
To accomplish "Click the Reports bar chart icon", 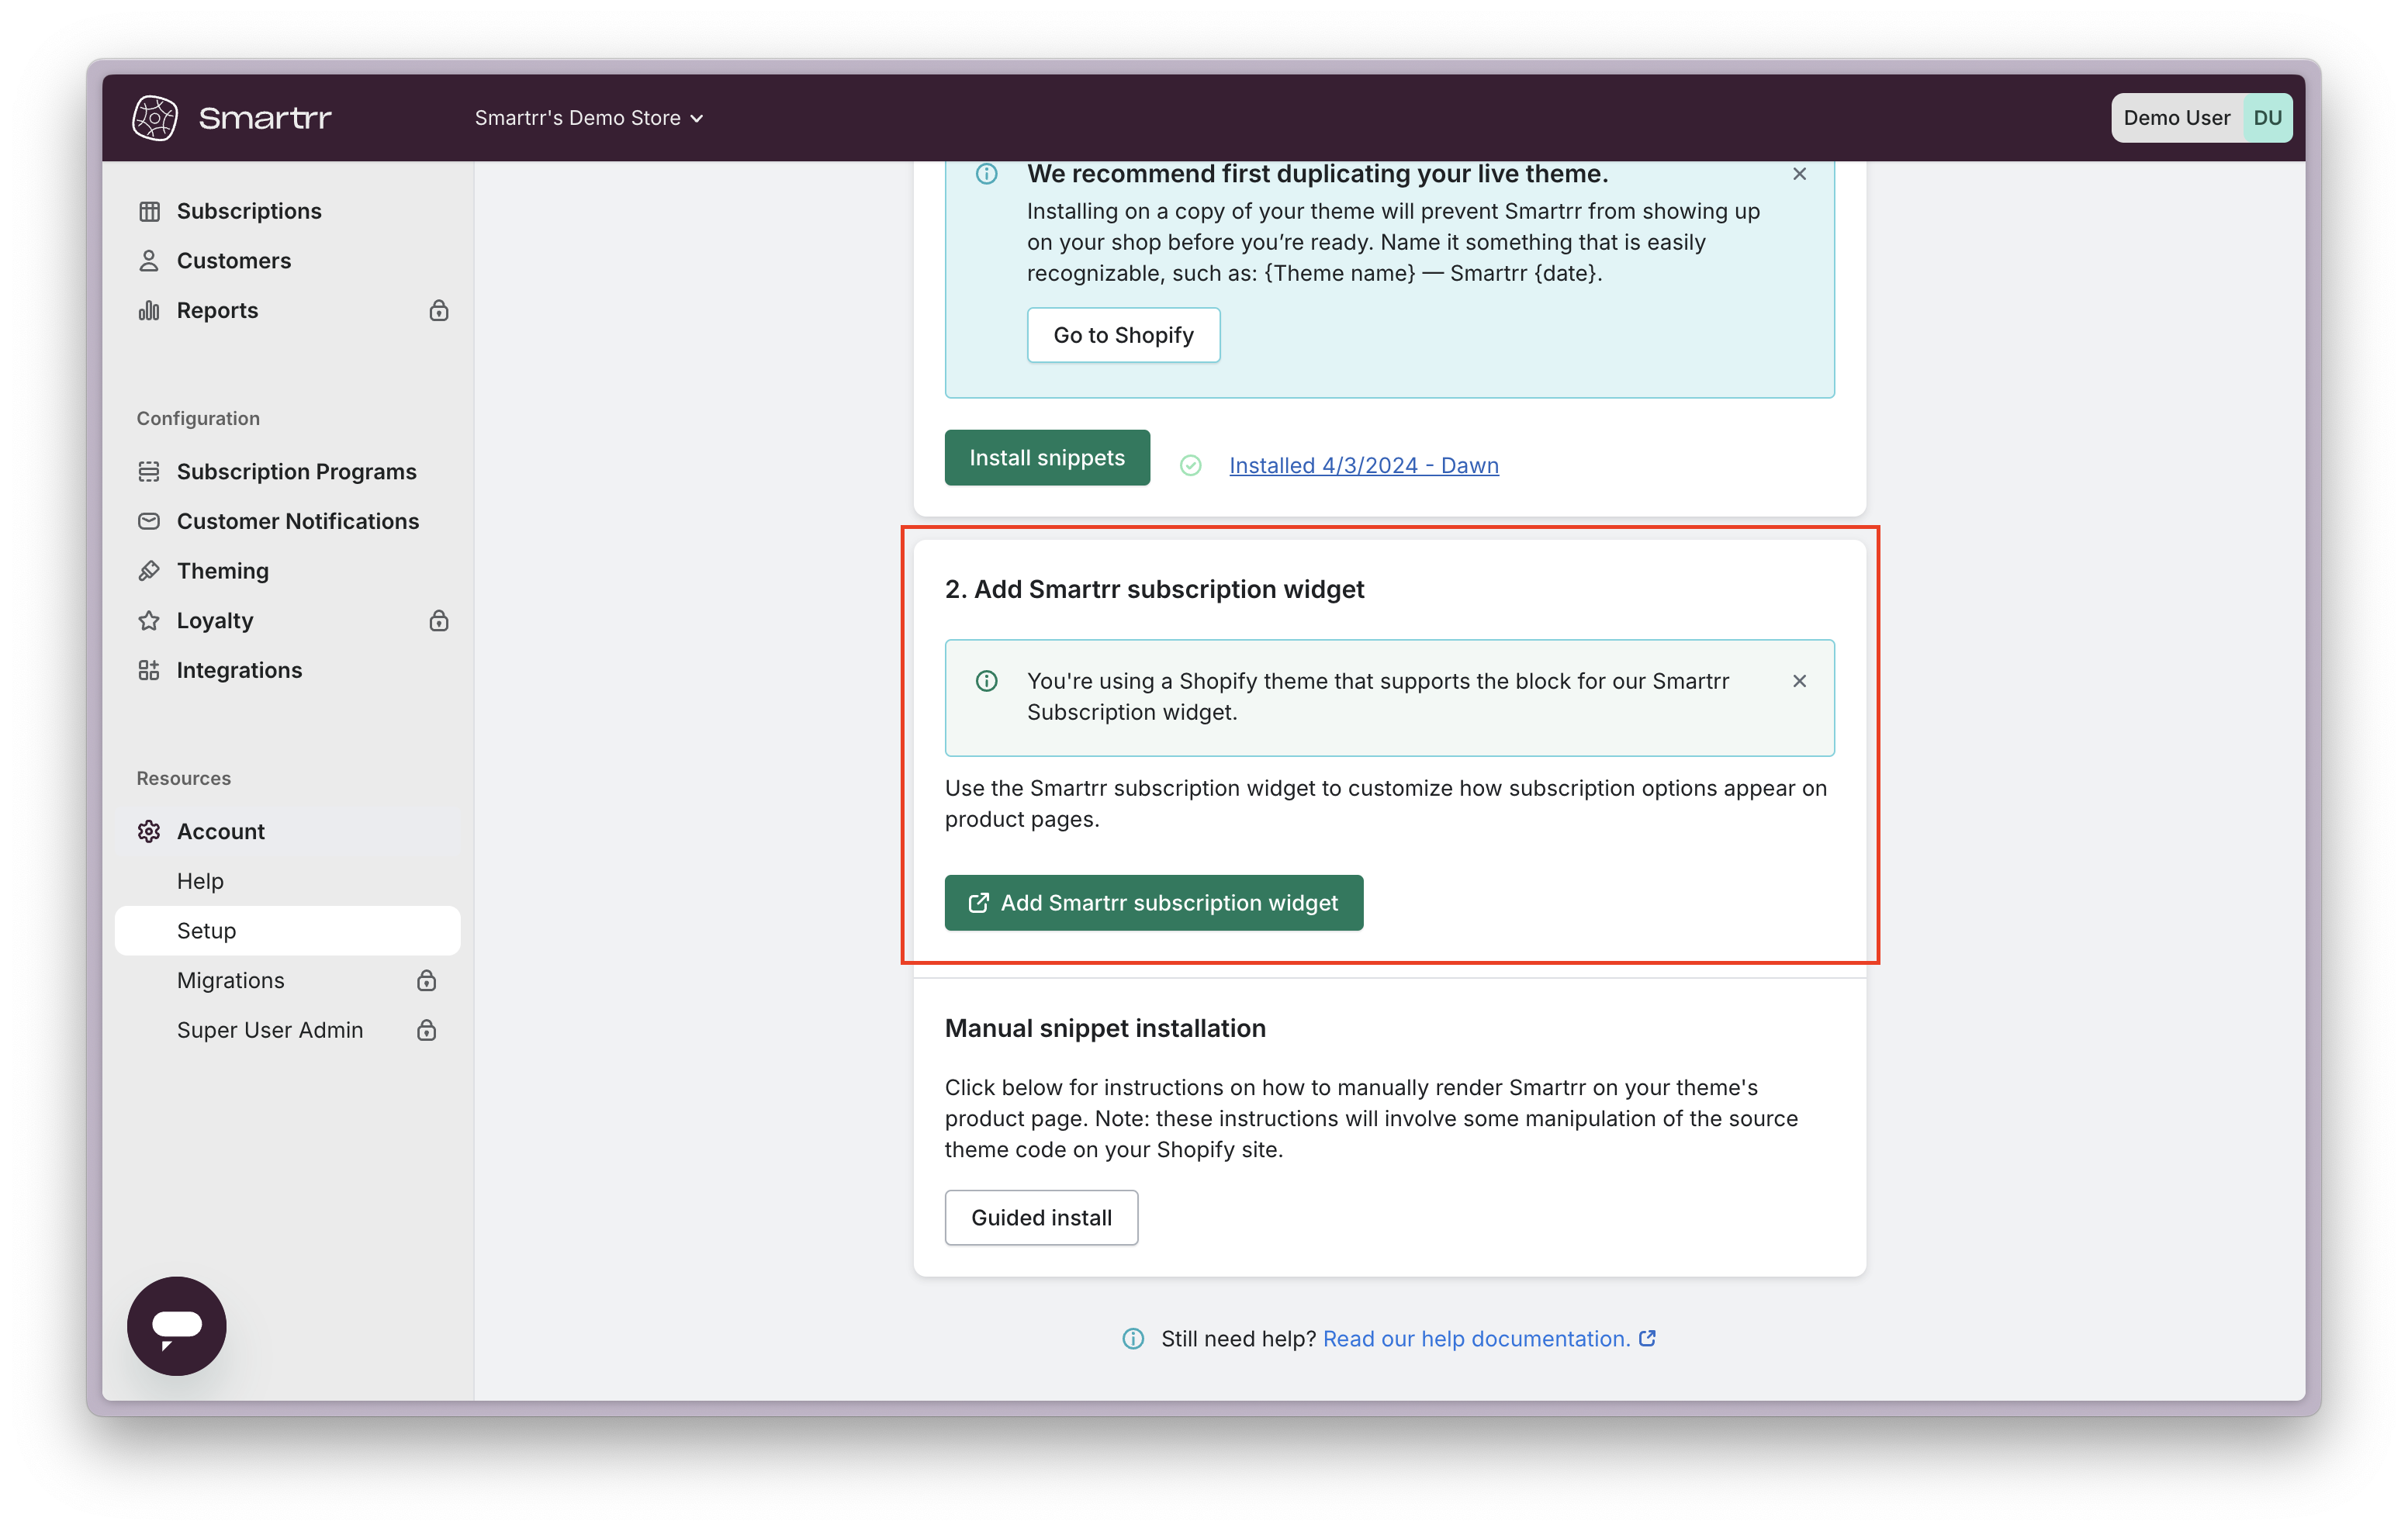I will 149,311.
